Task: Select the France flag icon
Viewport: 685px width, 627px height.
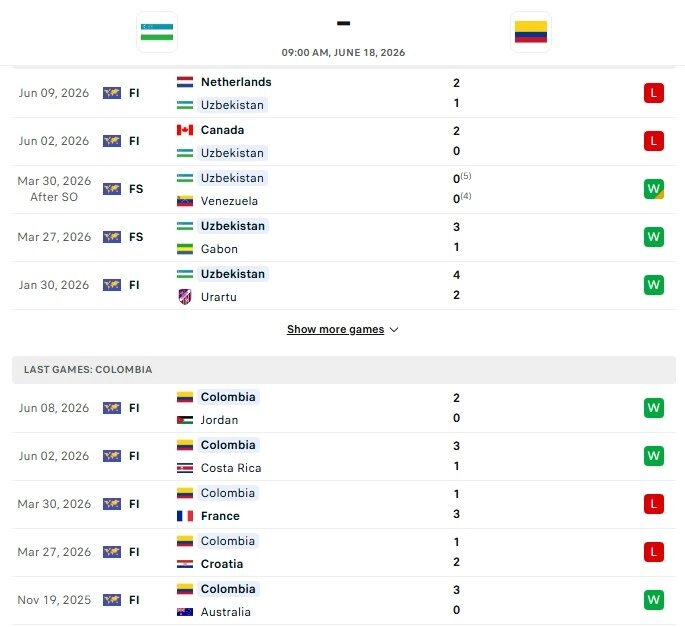Action: click(x=185, y=516)
